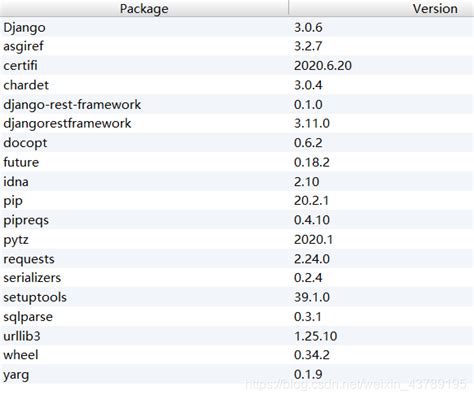
Task: Select the serializers package row
Action: pyautogui.click(x=237, y=278)
